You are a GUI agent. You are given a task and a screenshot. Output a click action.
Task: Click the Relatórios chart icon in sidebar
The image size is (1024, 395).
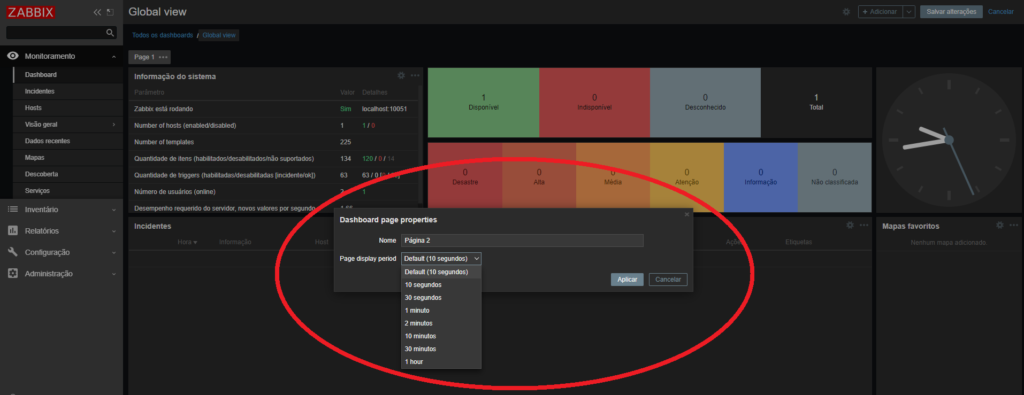pyautogui.click(x=12, y=230)
